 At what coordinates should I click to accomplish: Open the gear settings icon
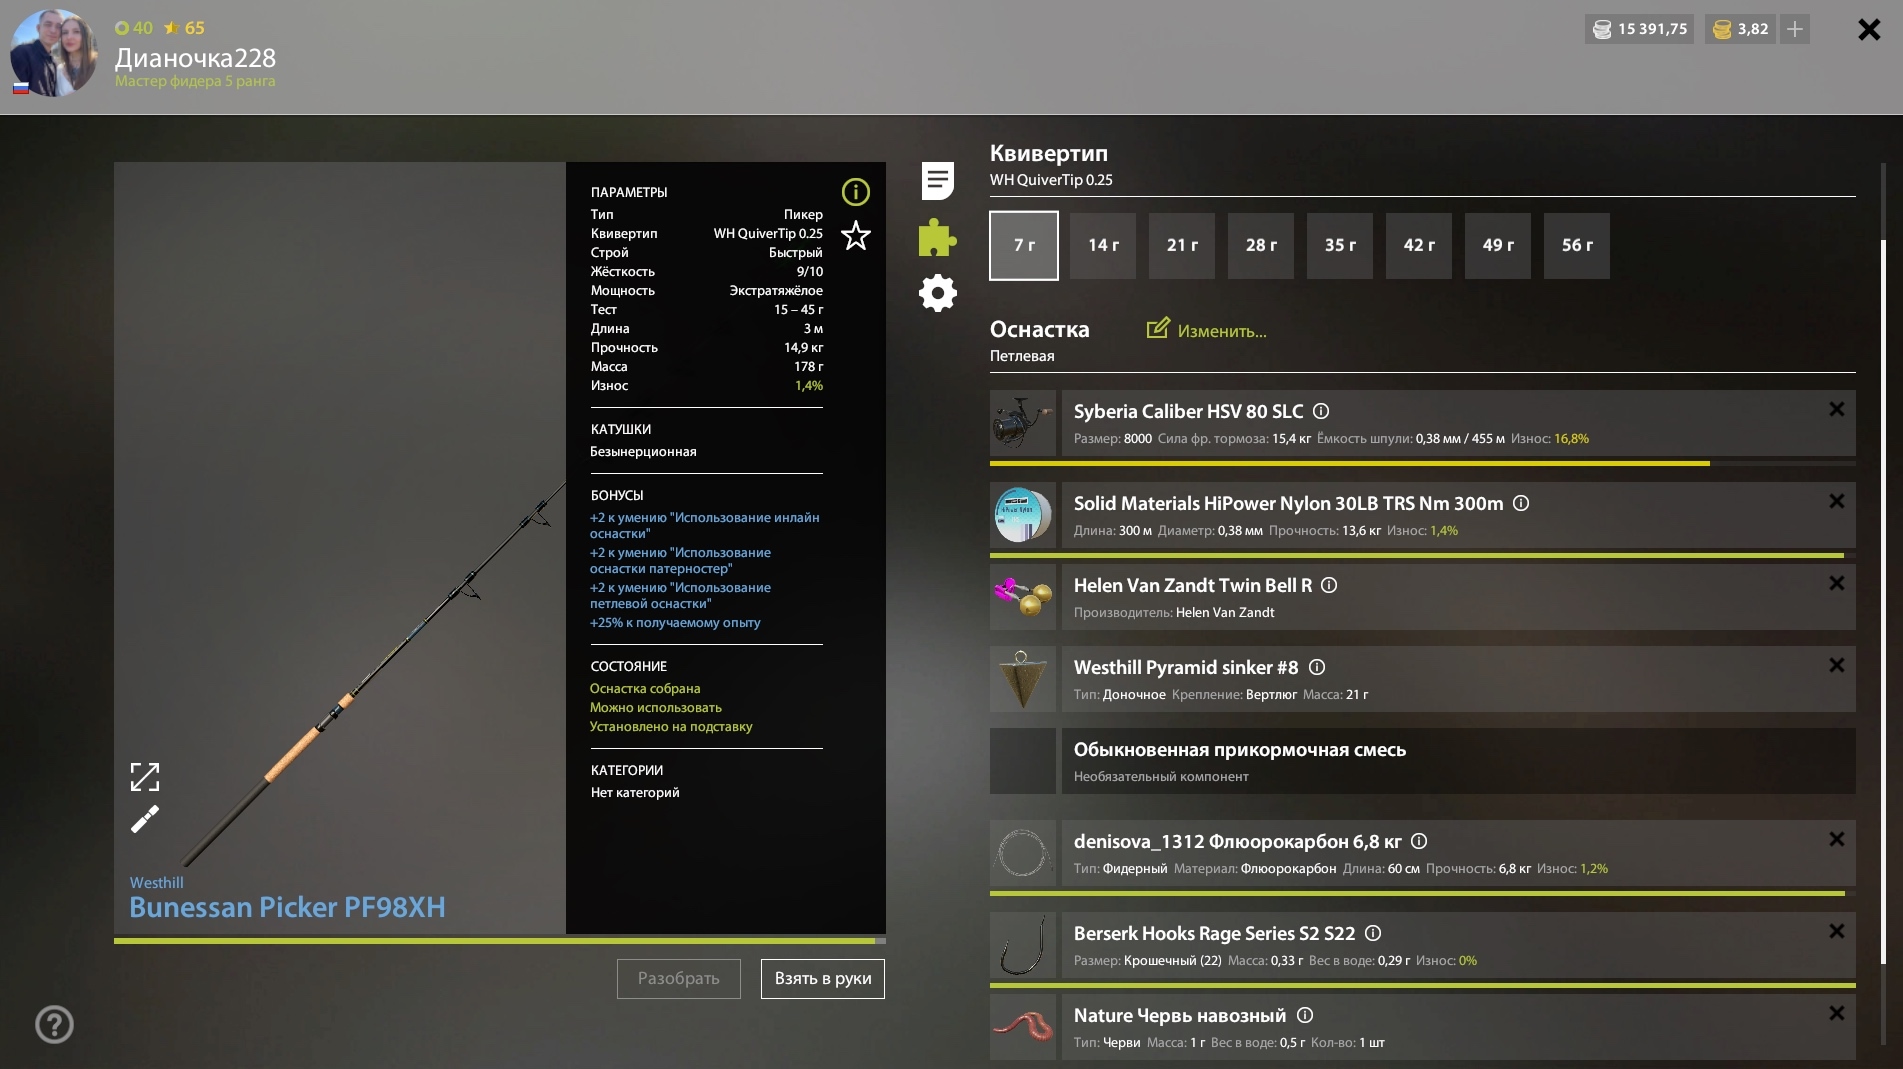[937, 293]
